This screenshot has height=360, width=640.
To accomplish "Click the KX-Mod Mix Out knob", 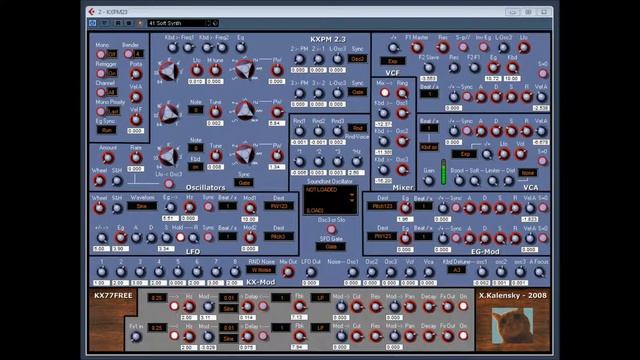I will coord(288,272).
